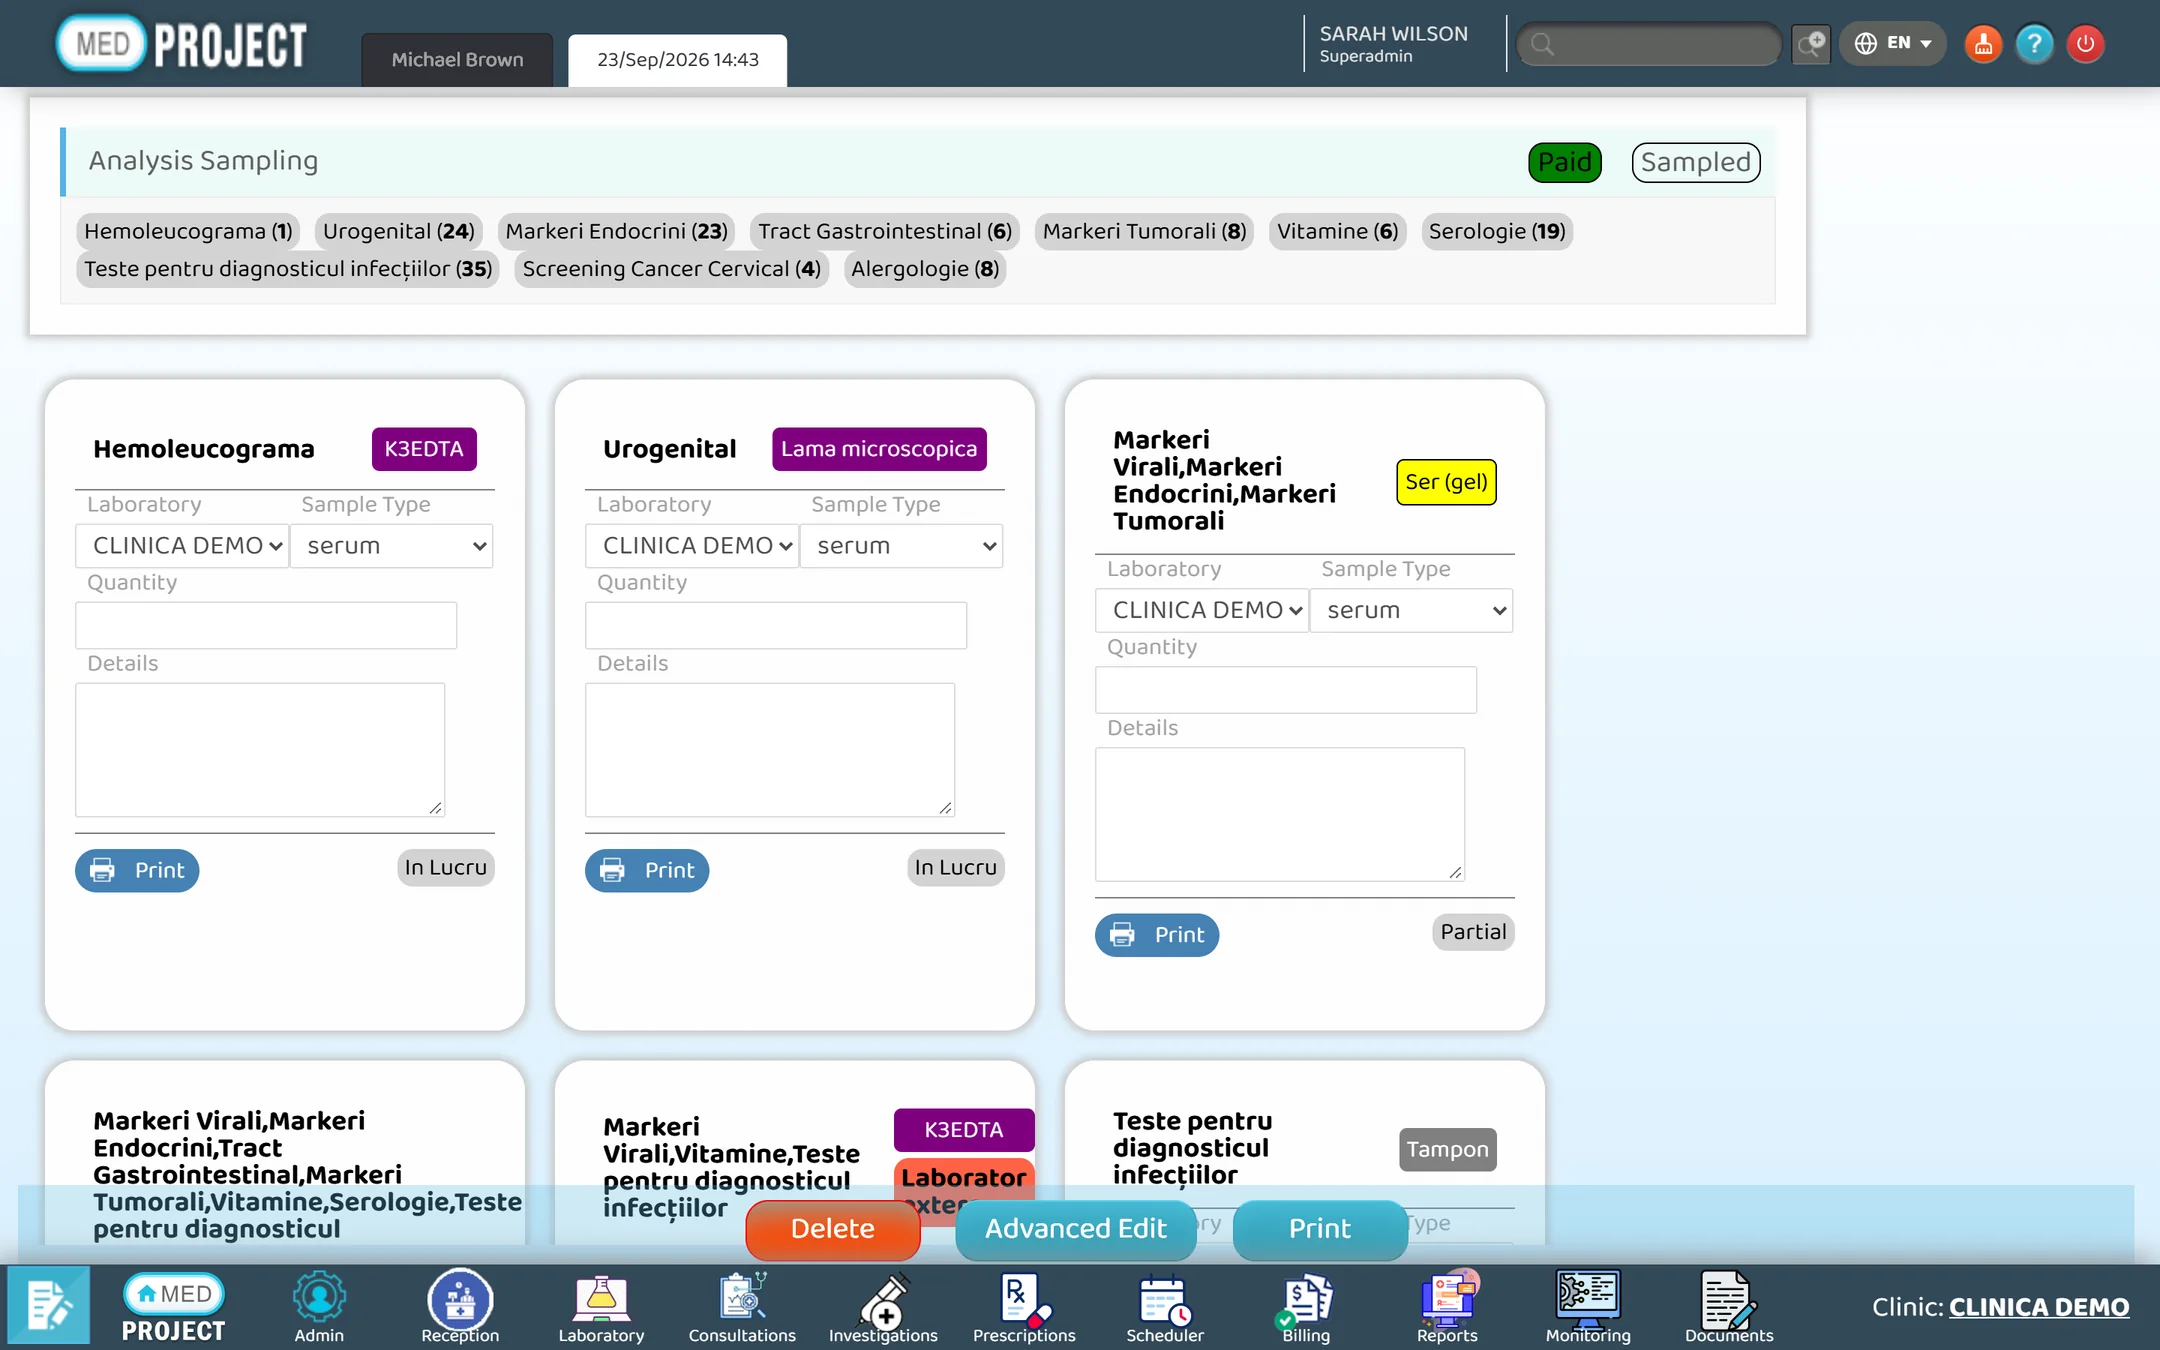Viewport: 2160px width, 1350px height.
Task: Toggle Partial status on Markeri Virali card
Action: (x=1473, y=932)
